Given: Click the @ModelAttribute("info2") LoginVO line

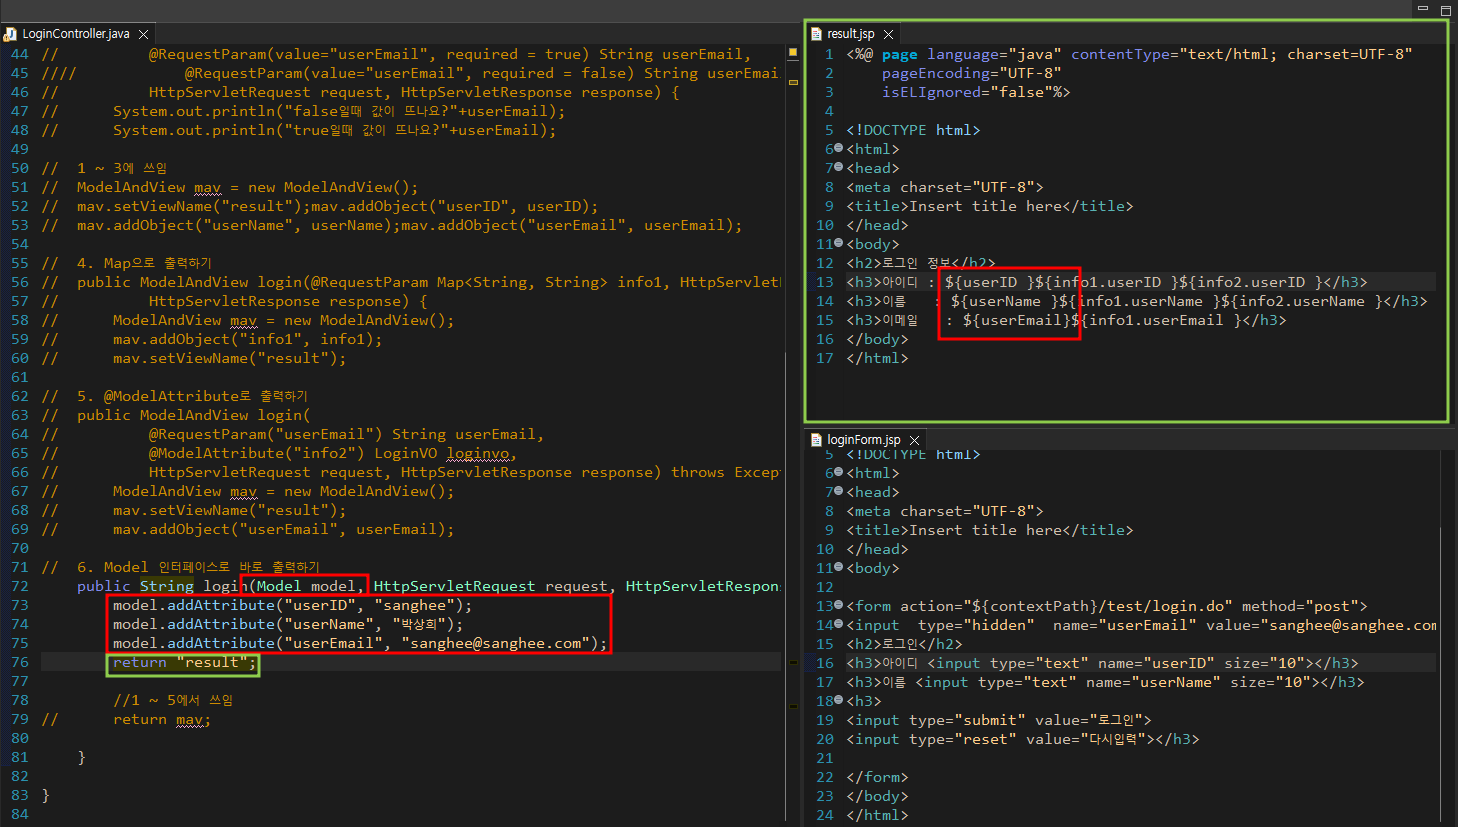Looking at the screenshot, I should (333, 453).
